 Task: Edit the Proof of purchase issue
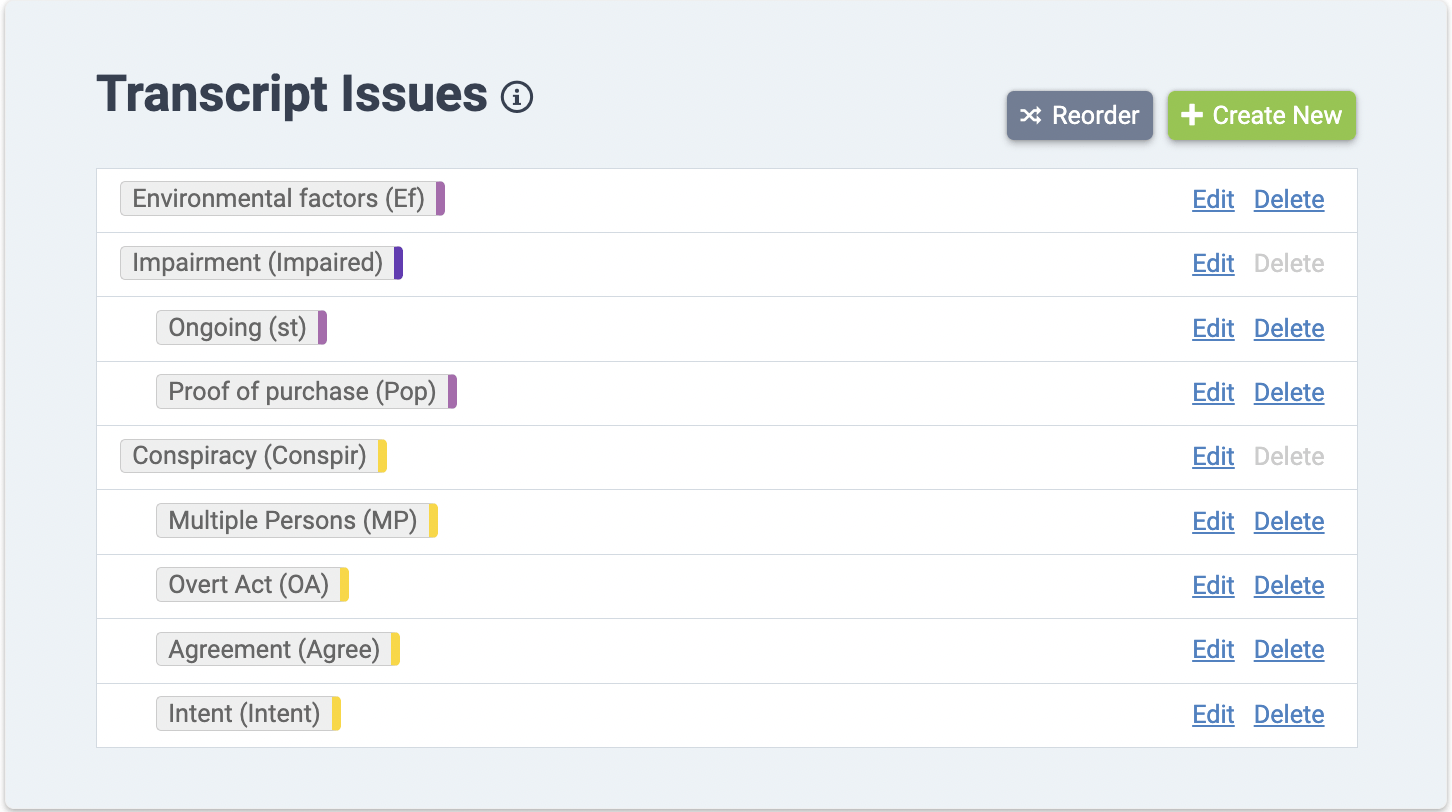[x=1213, y=393]
